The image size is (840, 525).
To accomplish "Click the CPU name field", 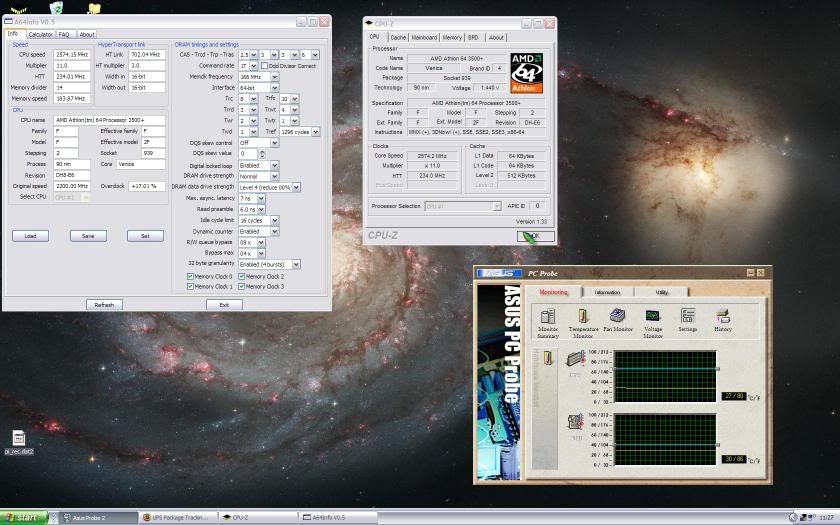I will click(x=109, y=121).
